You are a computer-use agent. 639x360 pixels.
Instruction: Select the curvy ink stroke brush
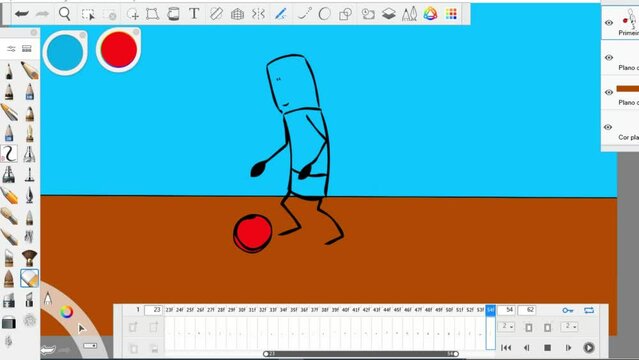(x=9, y=154)
